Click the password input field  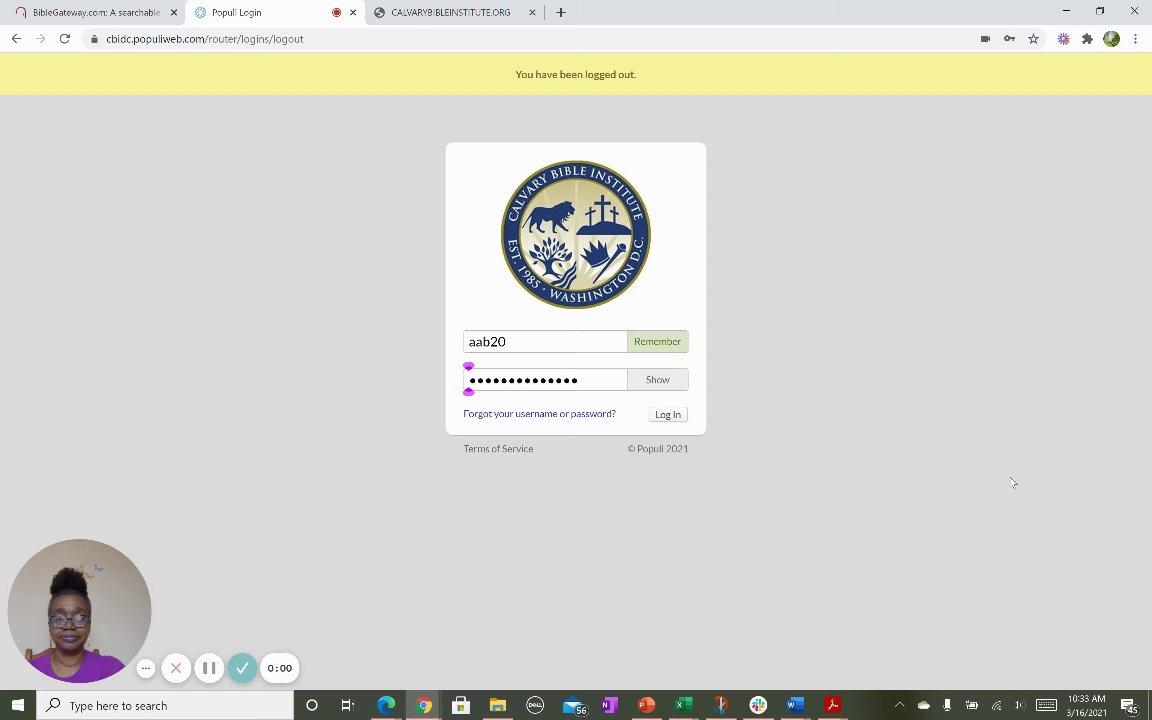click(544, 380)
